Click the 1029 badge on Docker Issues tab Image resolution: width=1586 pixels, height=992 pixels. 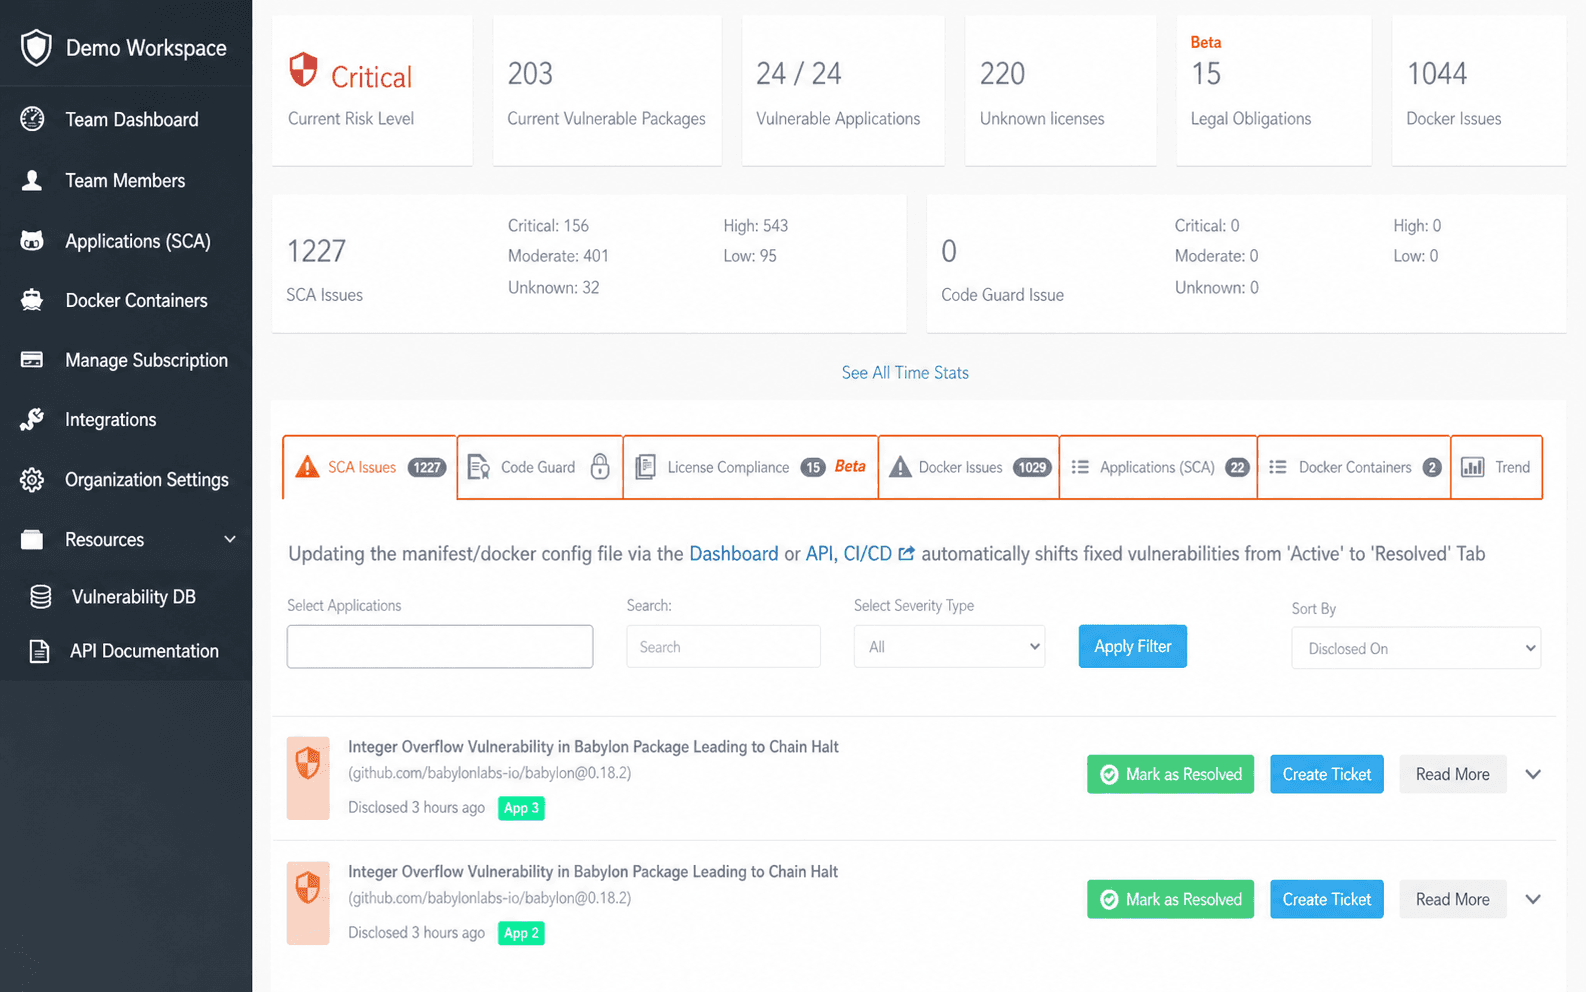pos(1032,467)
